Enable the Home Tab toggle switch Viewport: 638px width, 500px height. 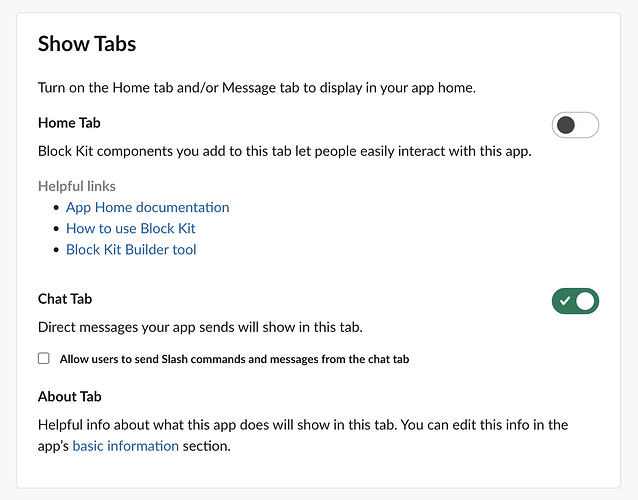click(x=575, y=125)
